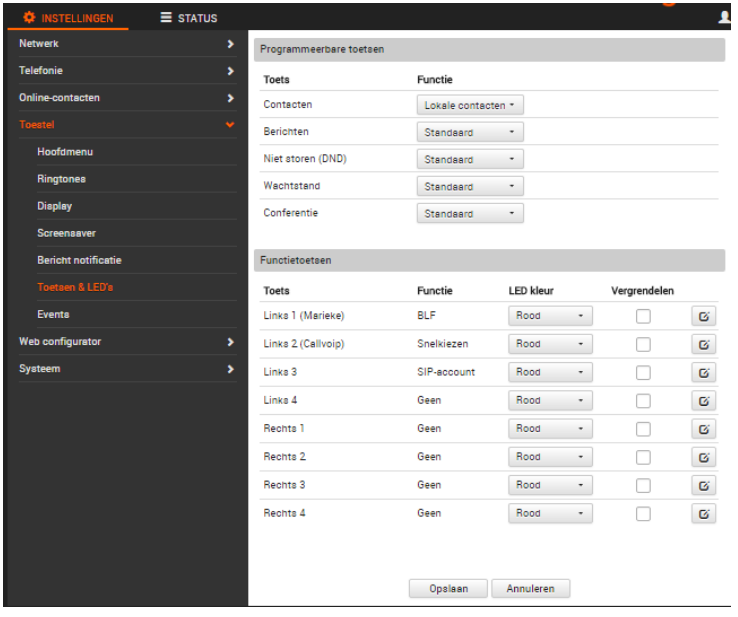This screenshot has height=617, width=738.
Task: Open edit icon for Links 3
Action: 706,374
